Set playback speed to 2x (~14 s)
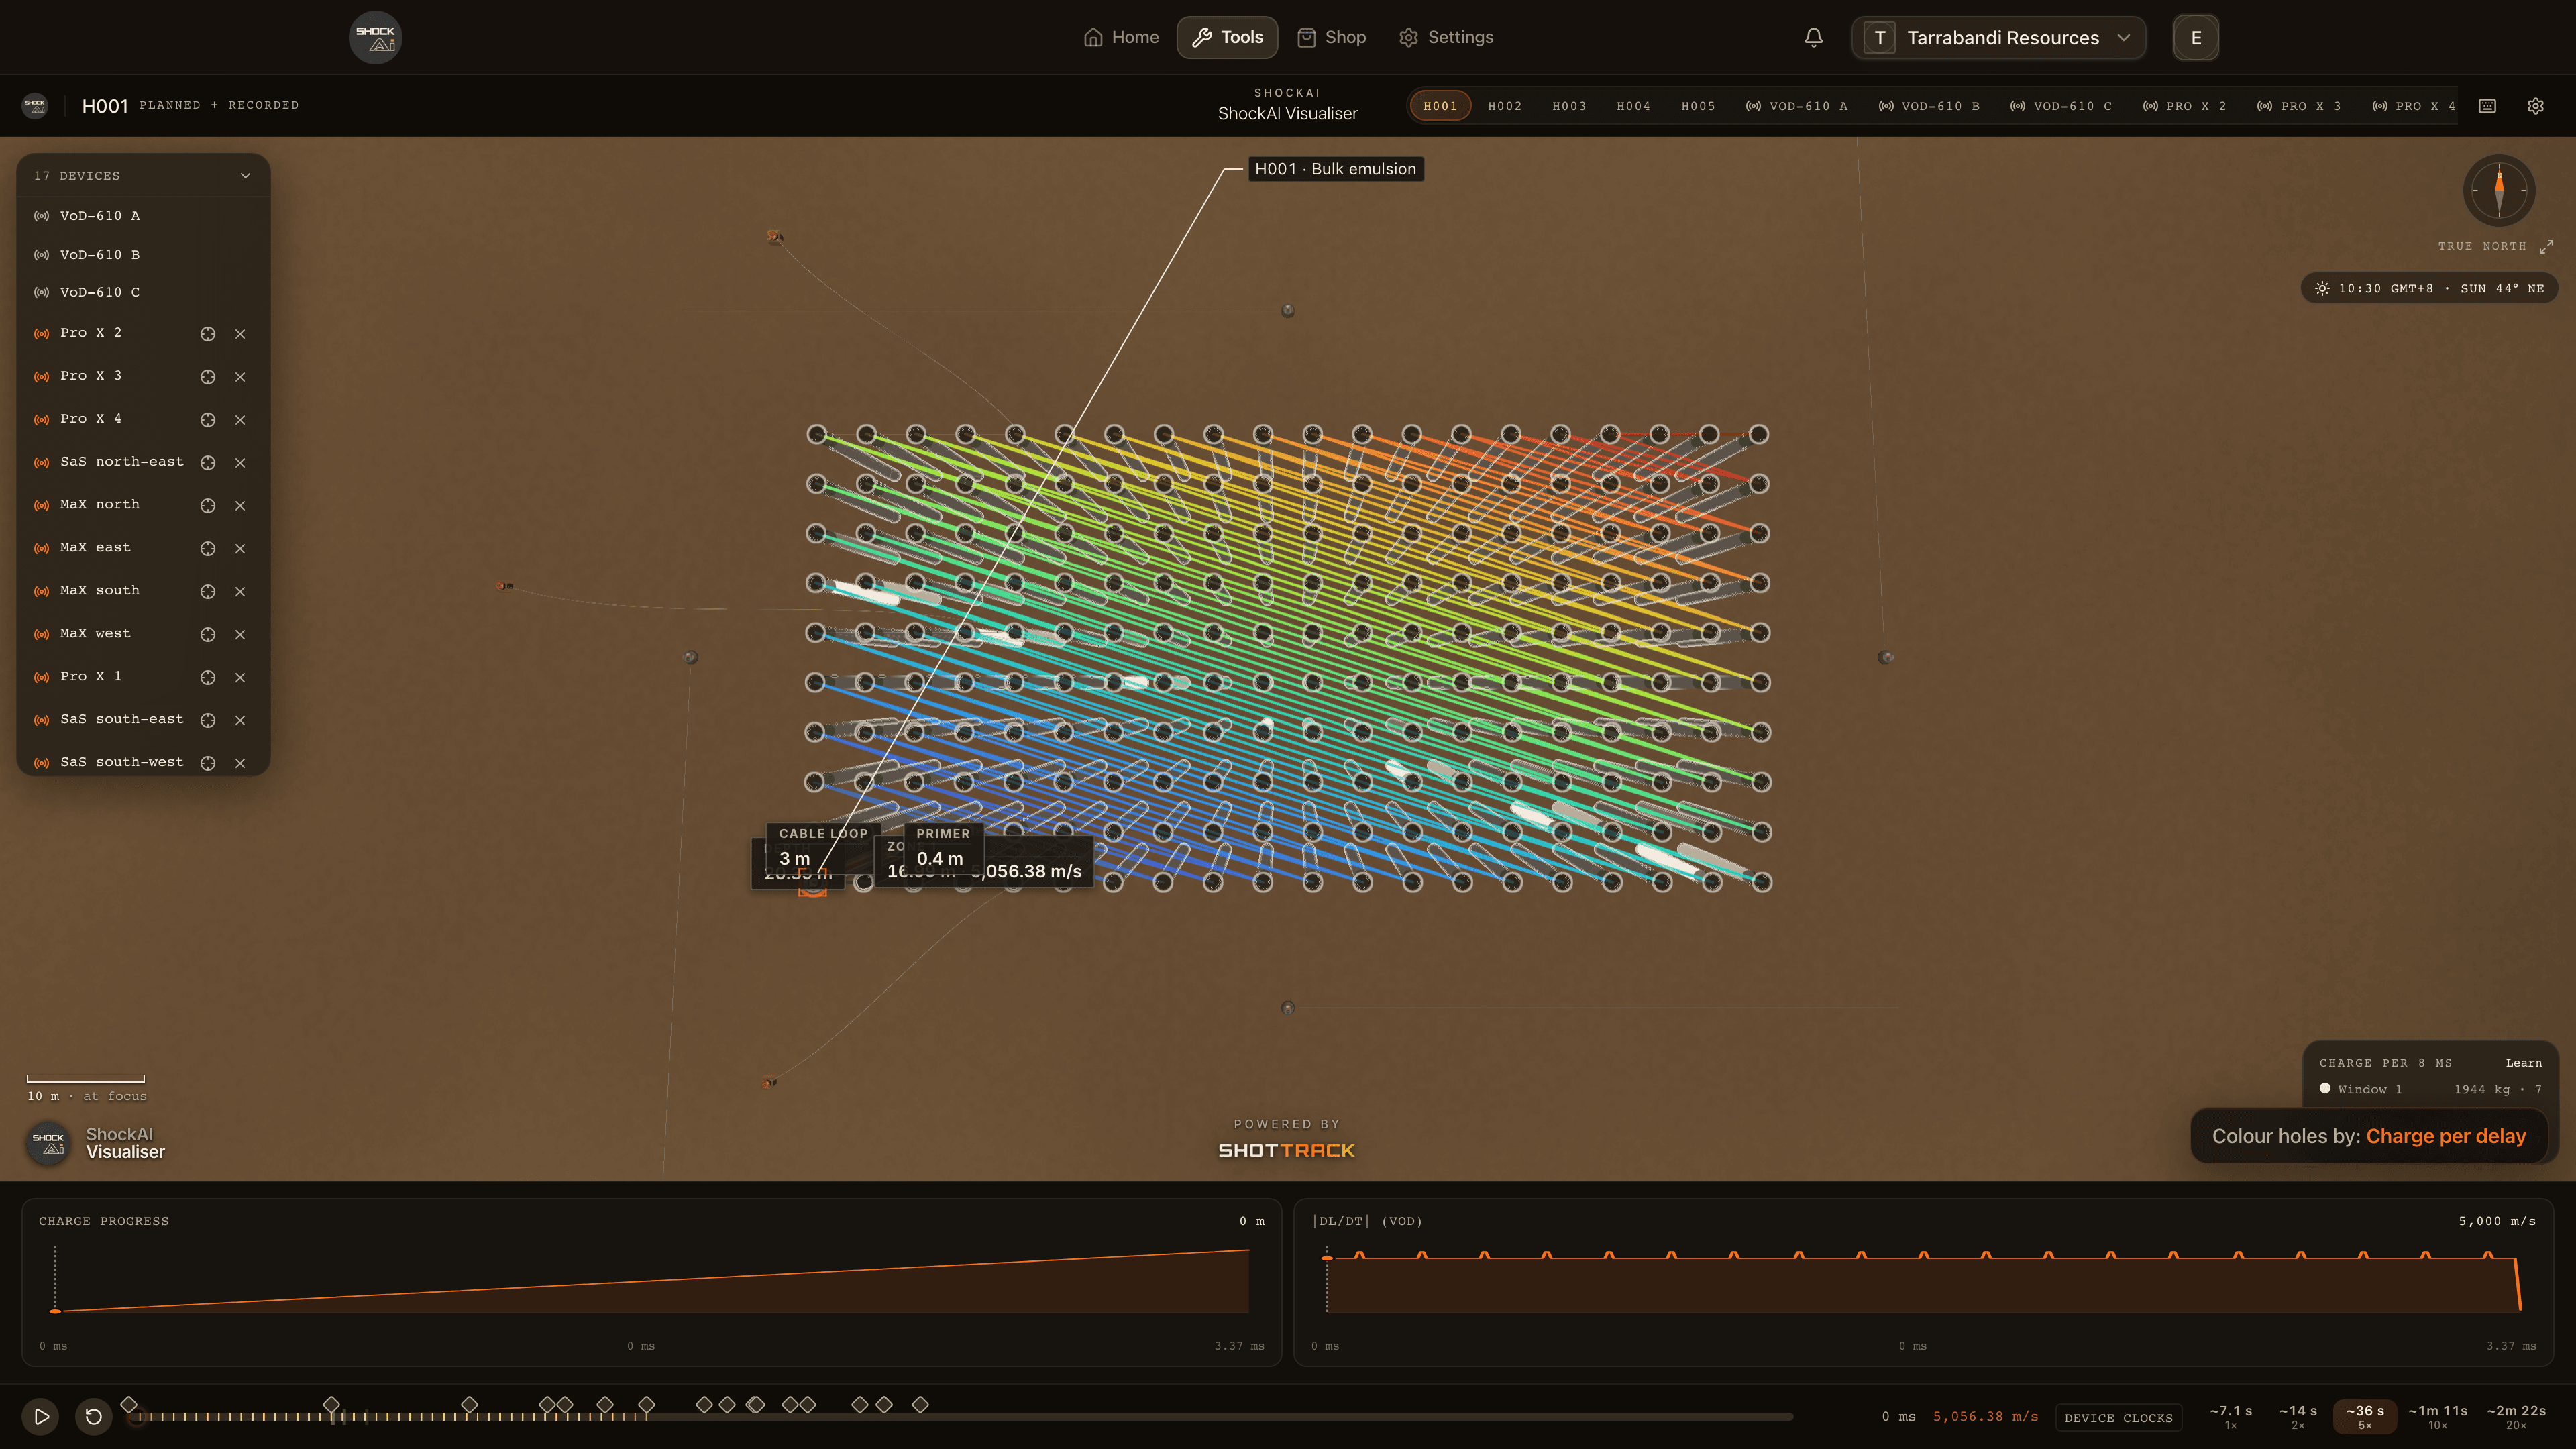 tap(2298, 1416)
